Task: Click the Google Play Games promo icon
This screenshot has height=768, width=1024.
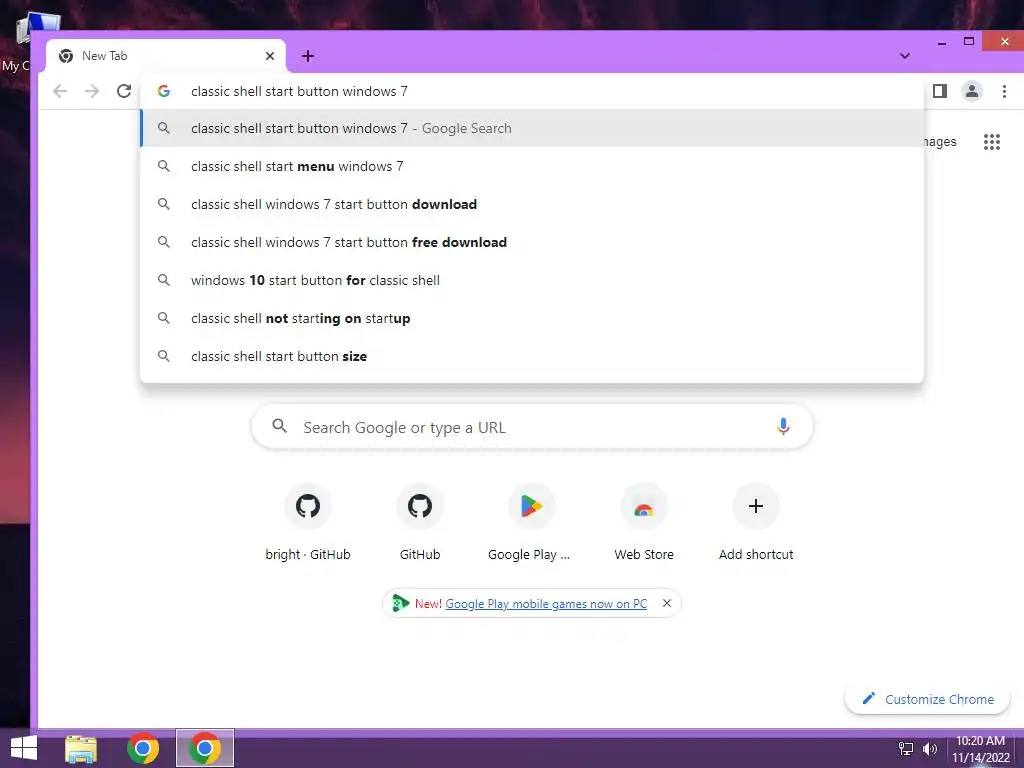Action: pyautogui.click(x=400, y=603)
